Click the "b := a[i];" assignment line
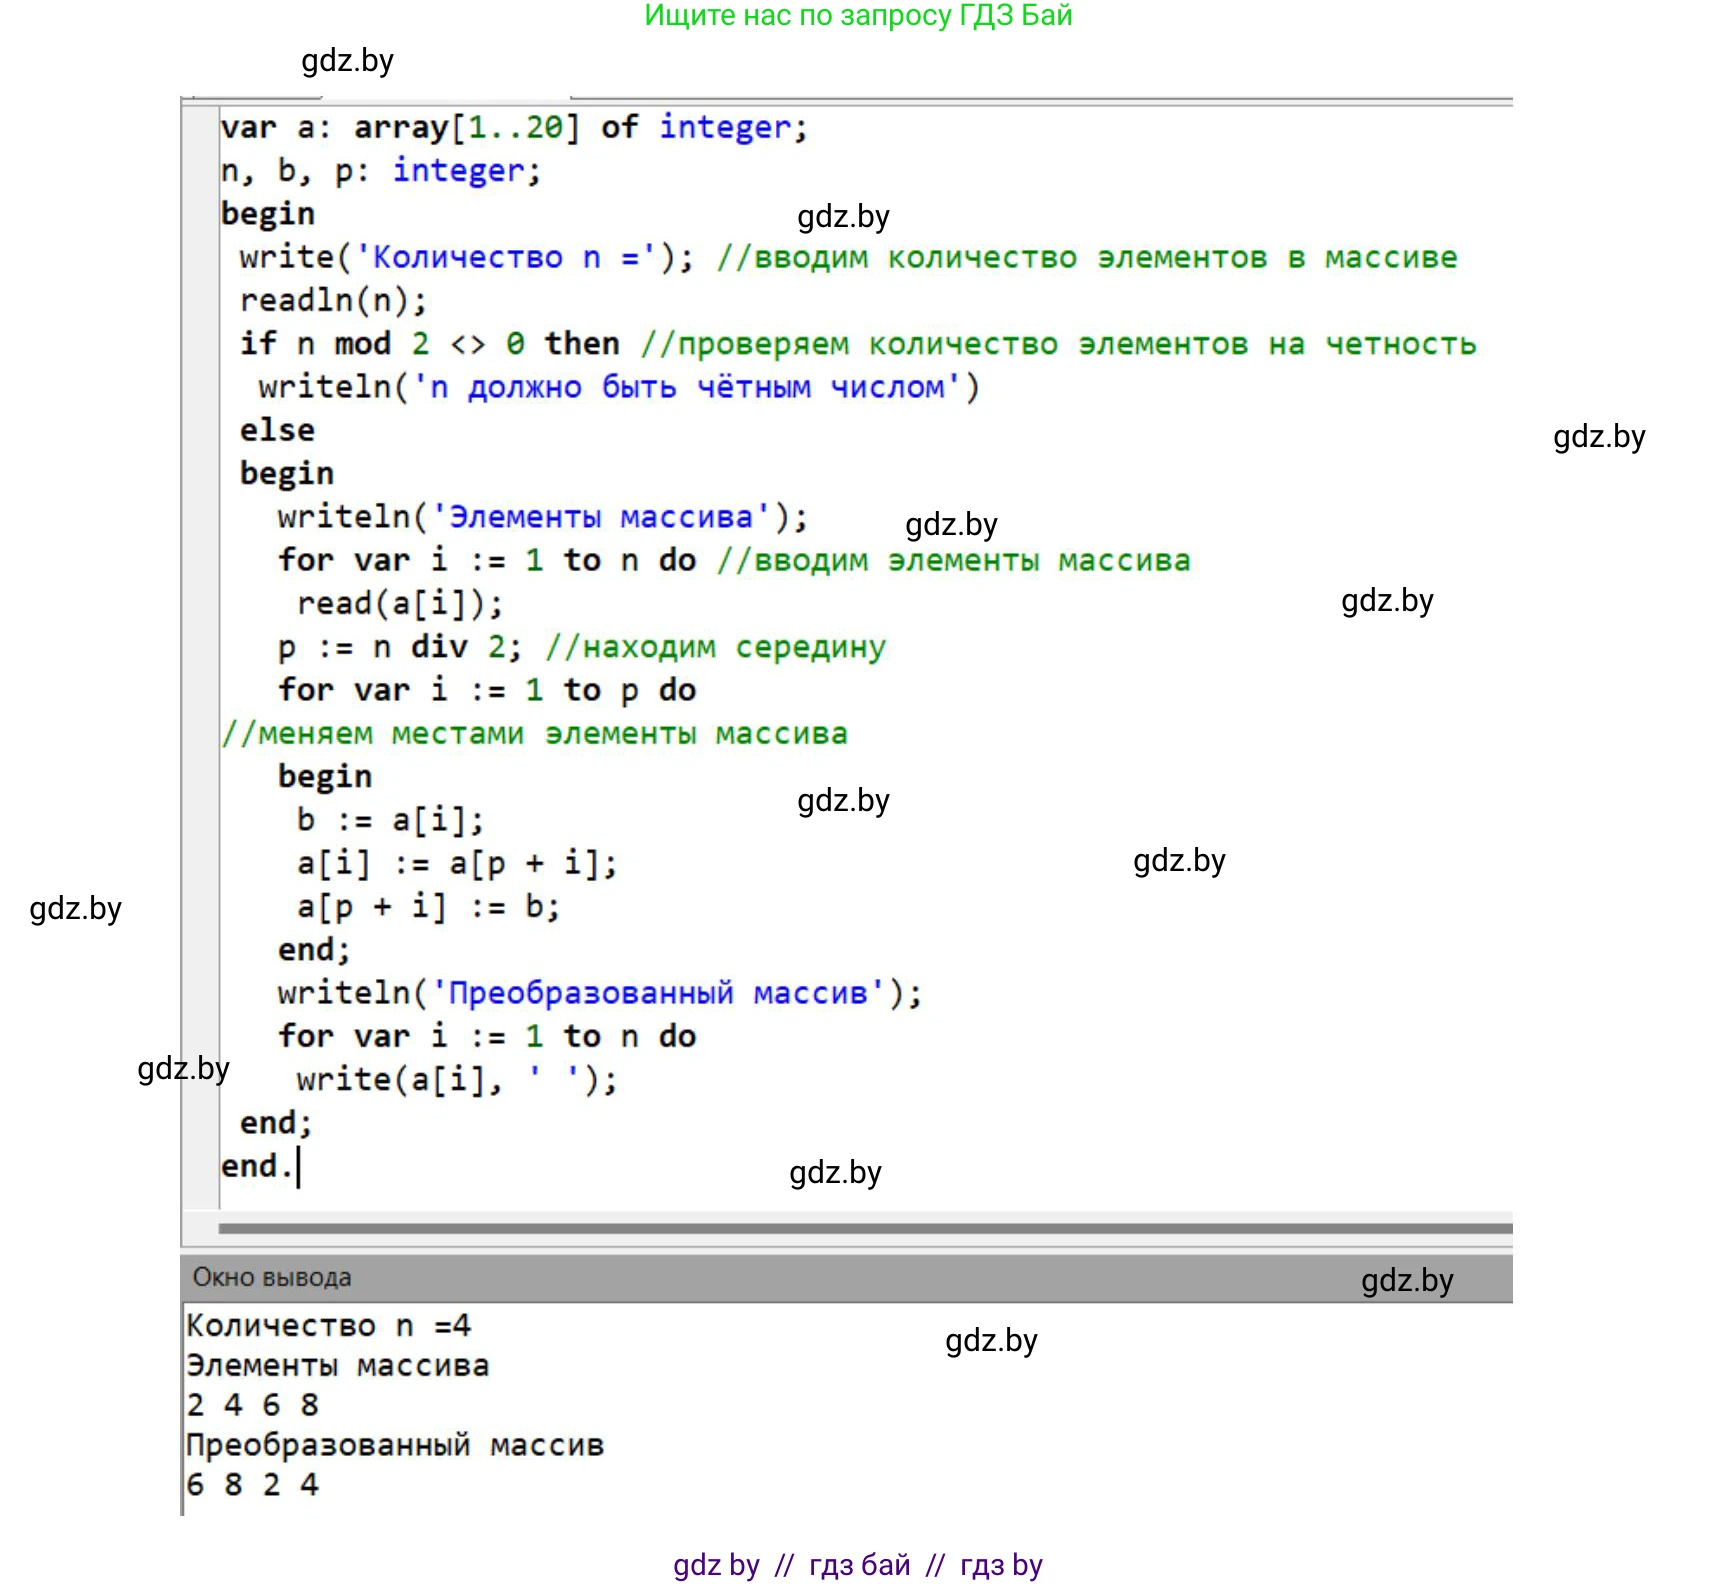 click(390, 820)
